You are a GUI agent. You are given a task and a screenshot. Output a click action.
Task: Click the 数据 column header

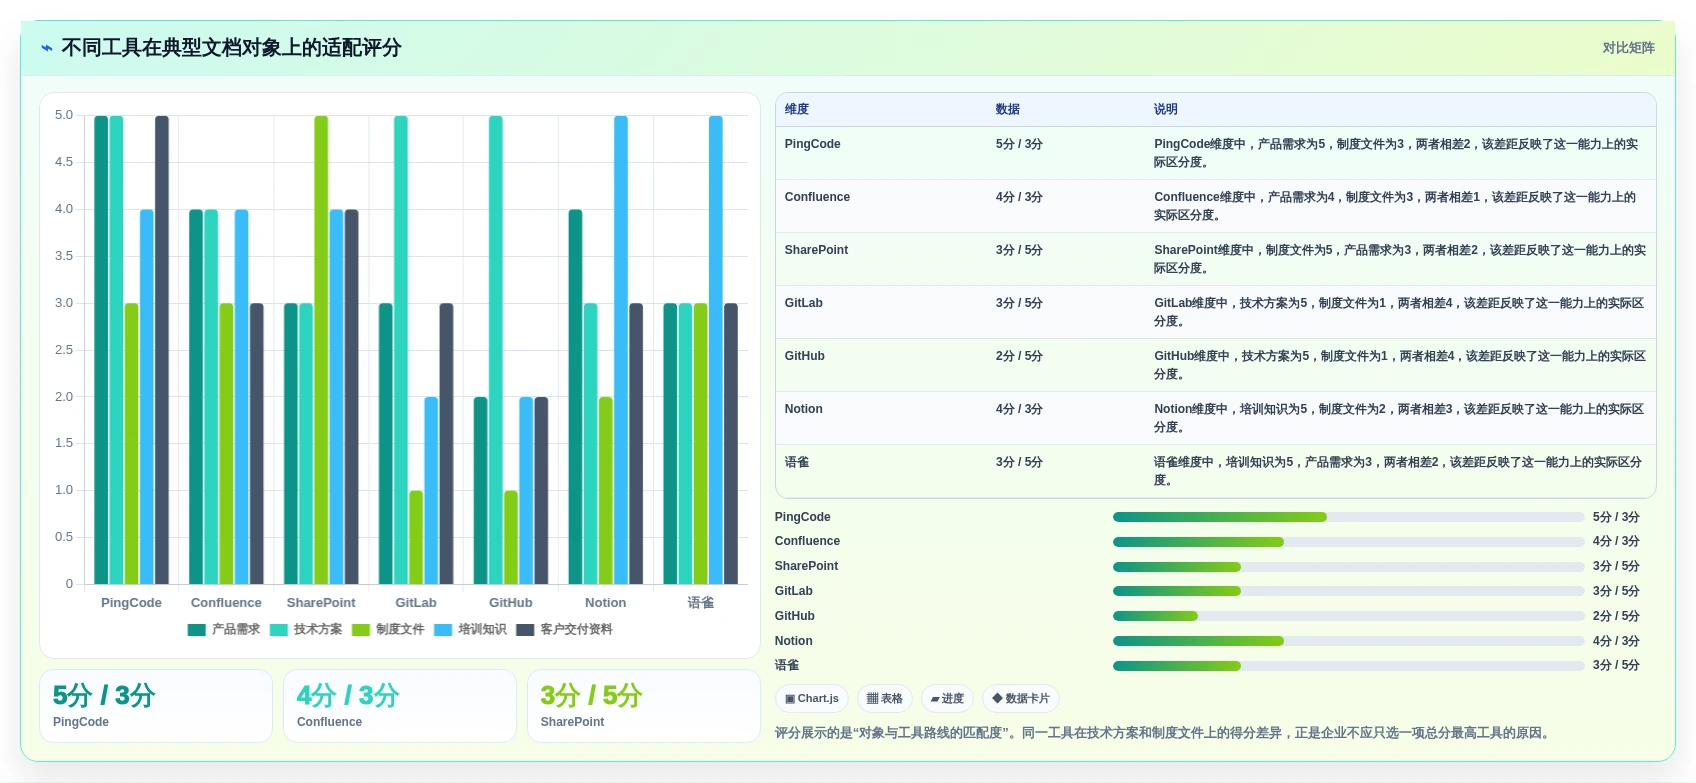tap(1008, 109)
